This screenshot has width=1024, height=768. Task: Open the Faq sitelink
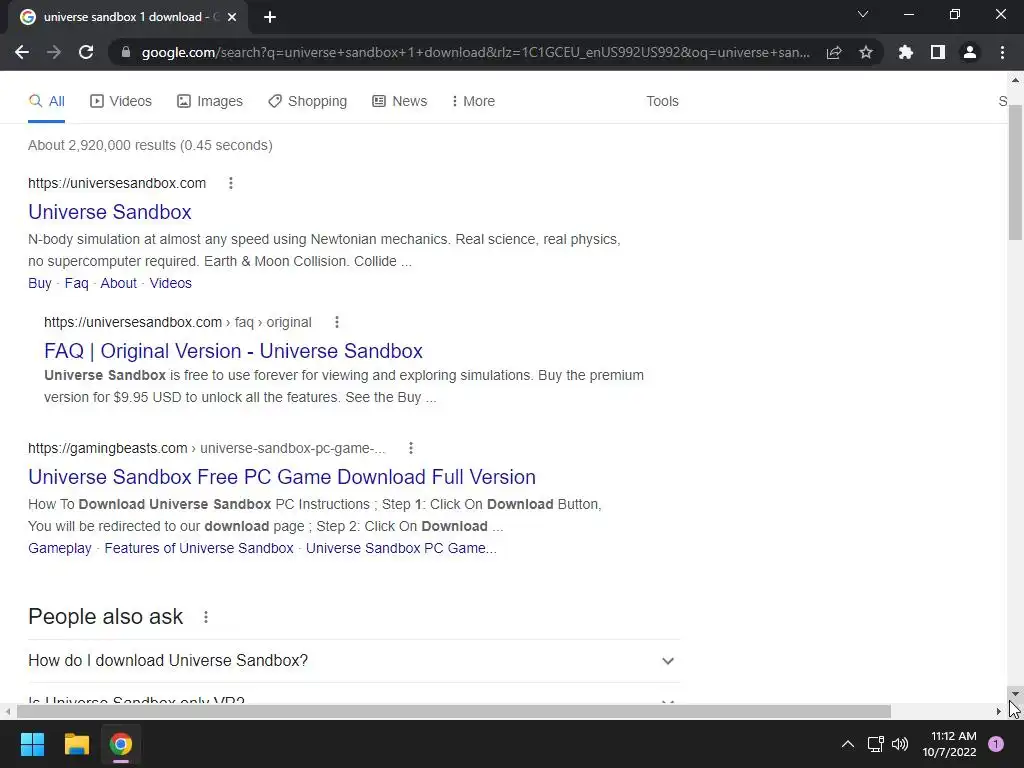click(76, 283)
